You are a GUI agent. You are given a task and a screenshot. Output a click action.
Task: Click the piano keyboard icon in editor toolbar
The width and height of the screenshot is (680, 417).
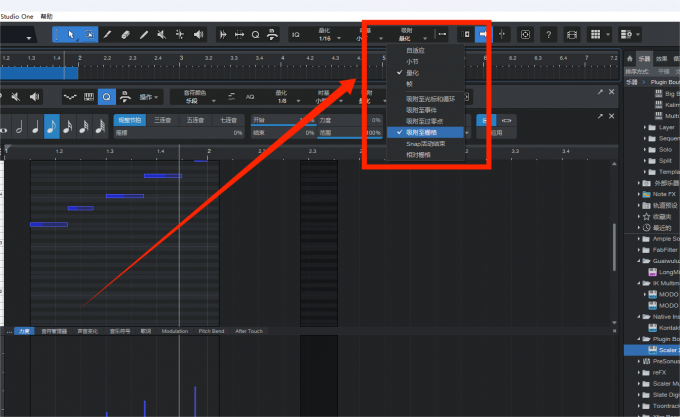point(88,97)
